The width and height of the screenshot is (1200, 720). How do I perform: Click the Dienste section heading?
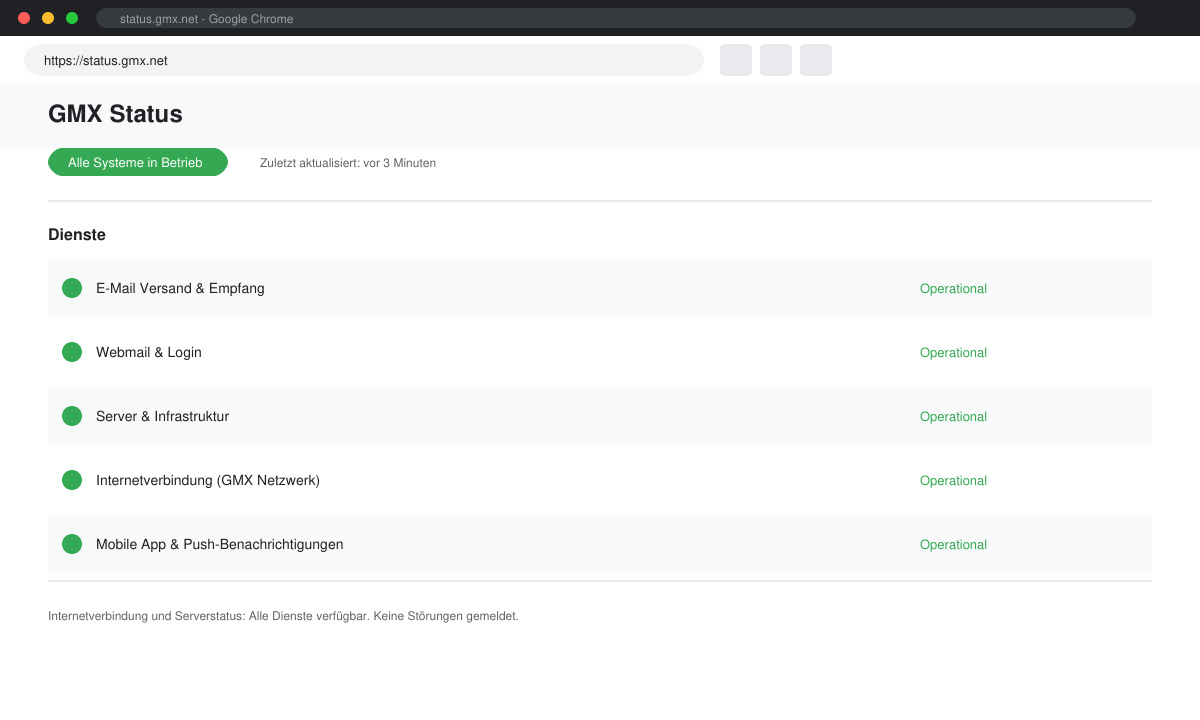(x=77, y=234)
